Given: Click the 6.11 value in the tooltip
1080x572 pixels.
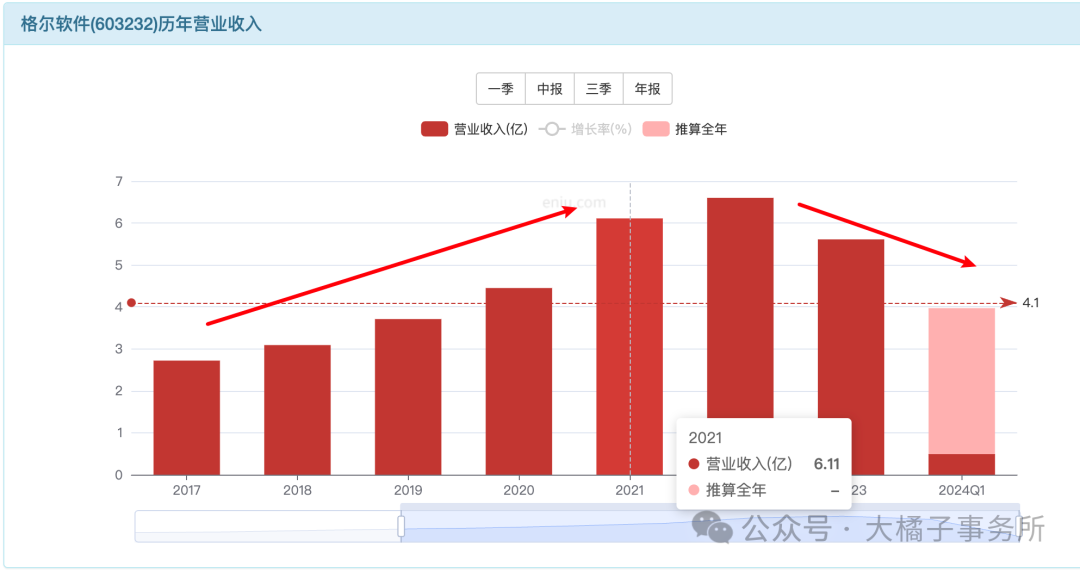Looking at the screenshot, I should click(x=827, y=464).
